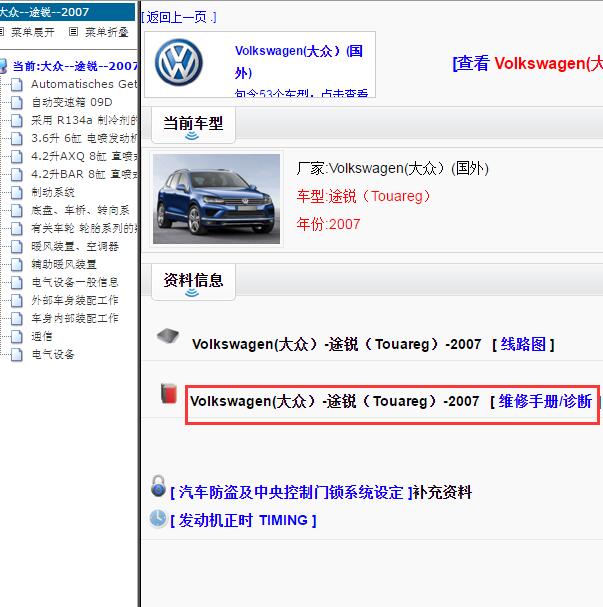
Task: Click the page icon beside 4.2升AXQ 8缸
Action: (x=16, y=156)
